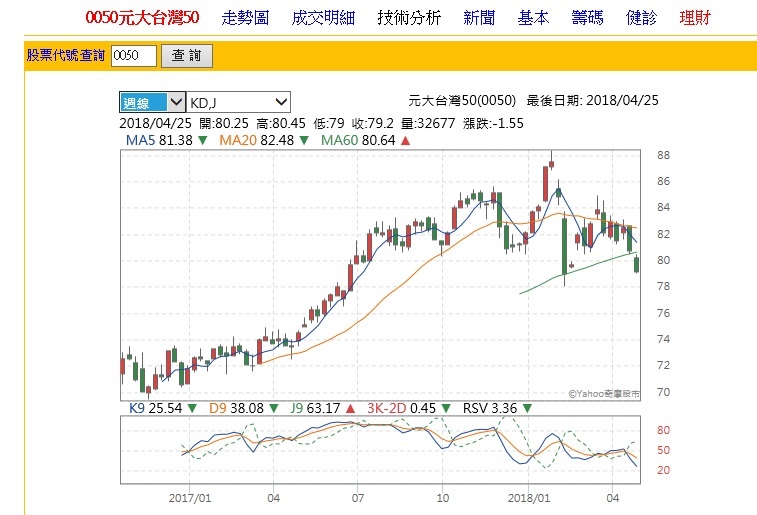This screenshot has width=757, height=515.
Task: Open the 成交明細 tab
Action: coord(323,18)
